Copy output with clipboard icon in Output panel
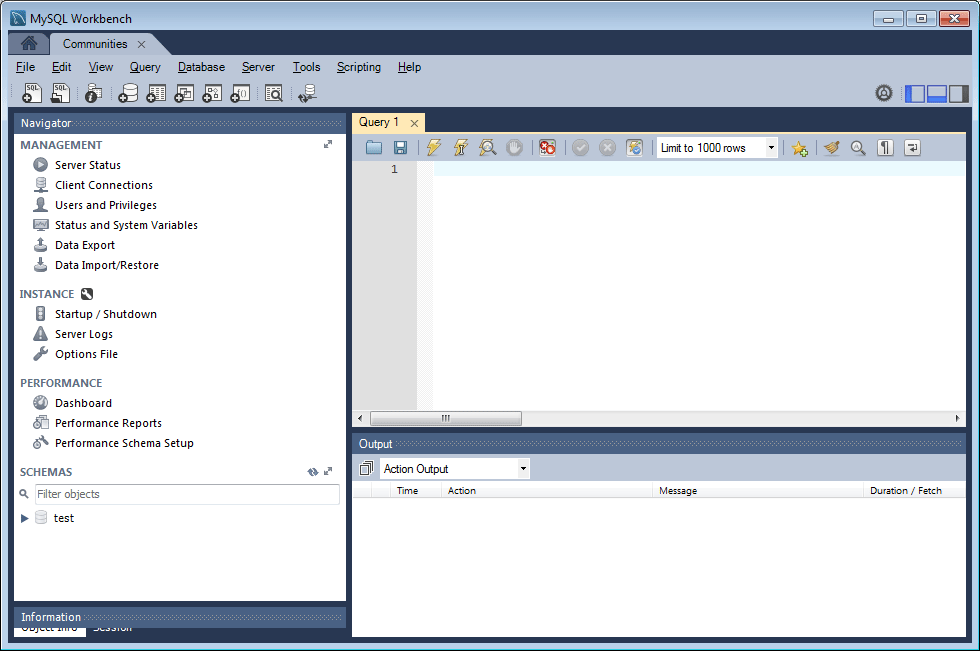The width and height of the screenshot is (980, 651). 366,468
